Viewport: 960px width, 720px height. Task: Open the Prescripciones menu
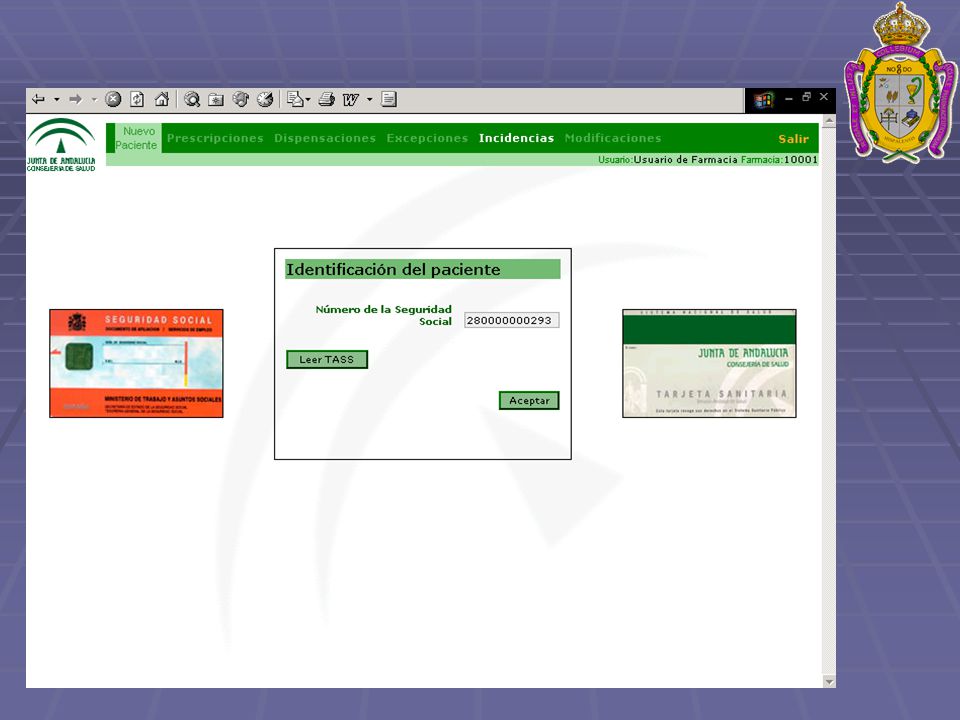(x=215, y=138)
